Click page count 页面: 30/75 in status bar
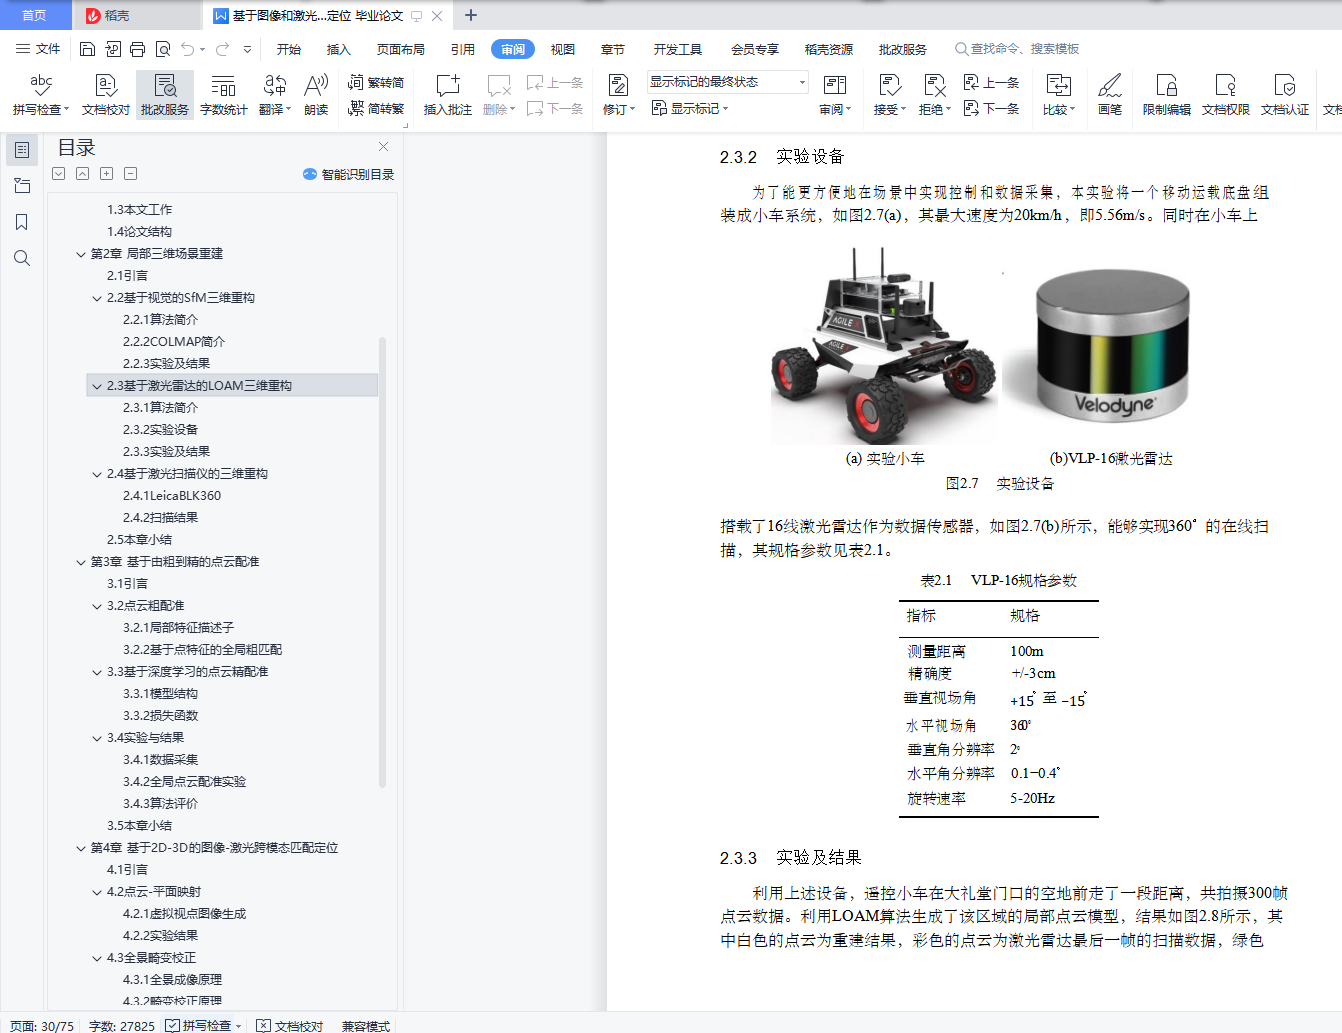The height and width of the screenshot is (1033, 1342). [42, 1026]
